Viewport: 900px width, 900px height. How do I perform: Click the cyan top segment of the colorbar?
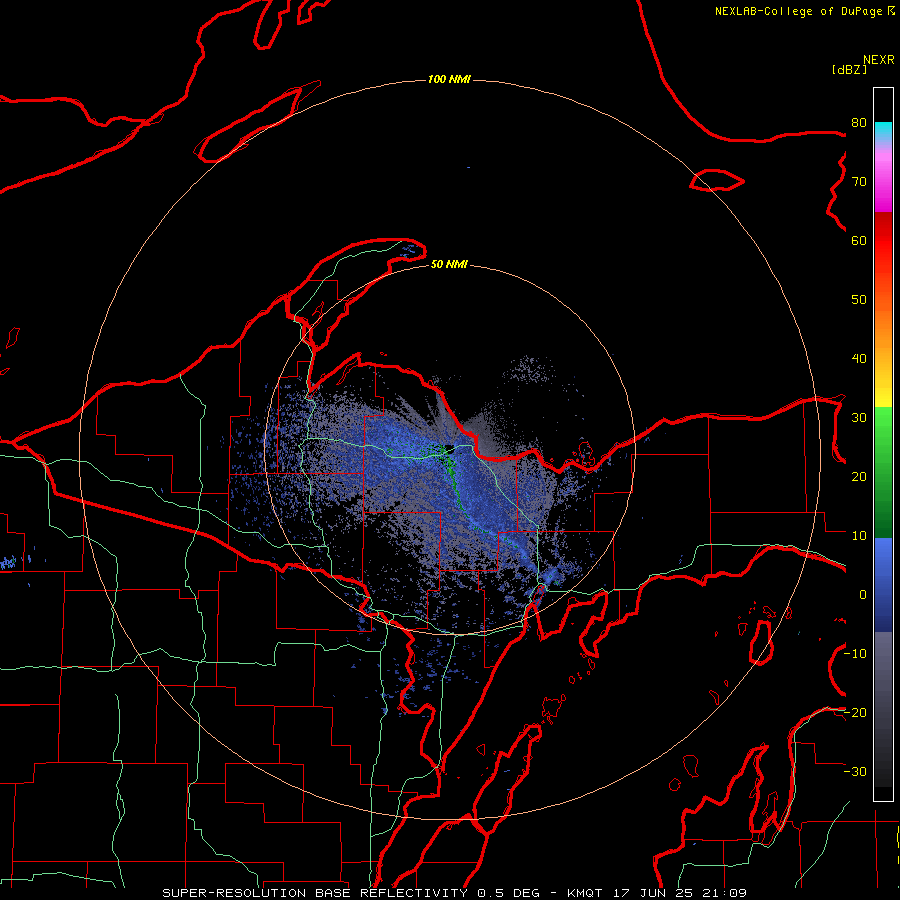(x=883, y=131)
